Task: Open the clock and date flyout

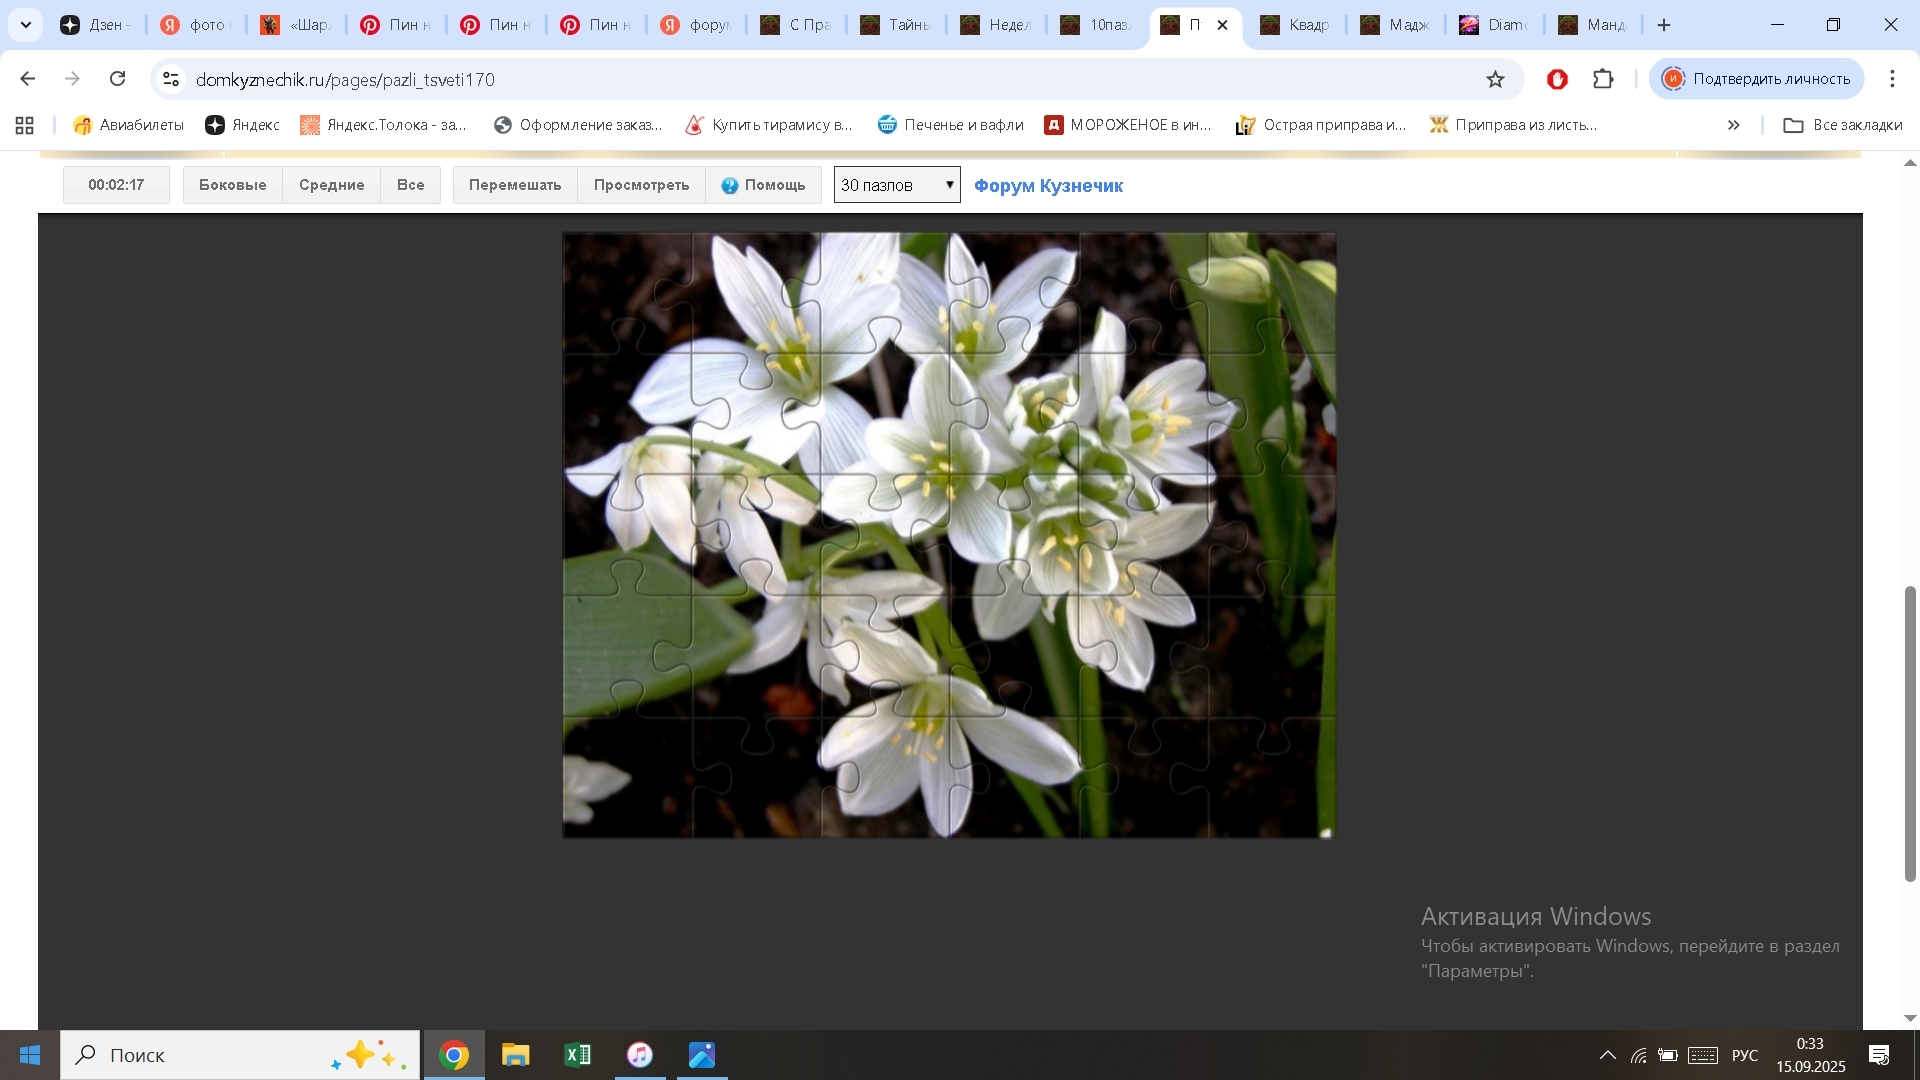Action: click(1810, 1055)
